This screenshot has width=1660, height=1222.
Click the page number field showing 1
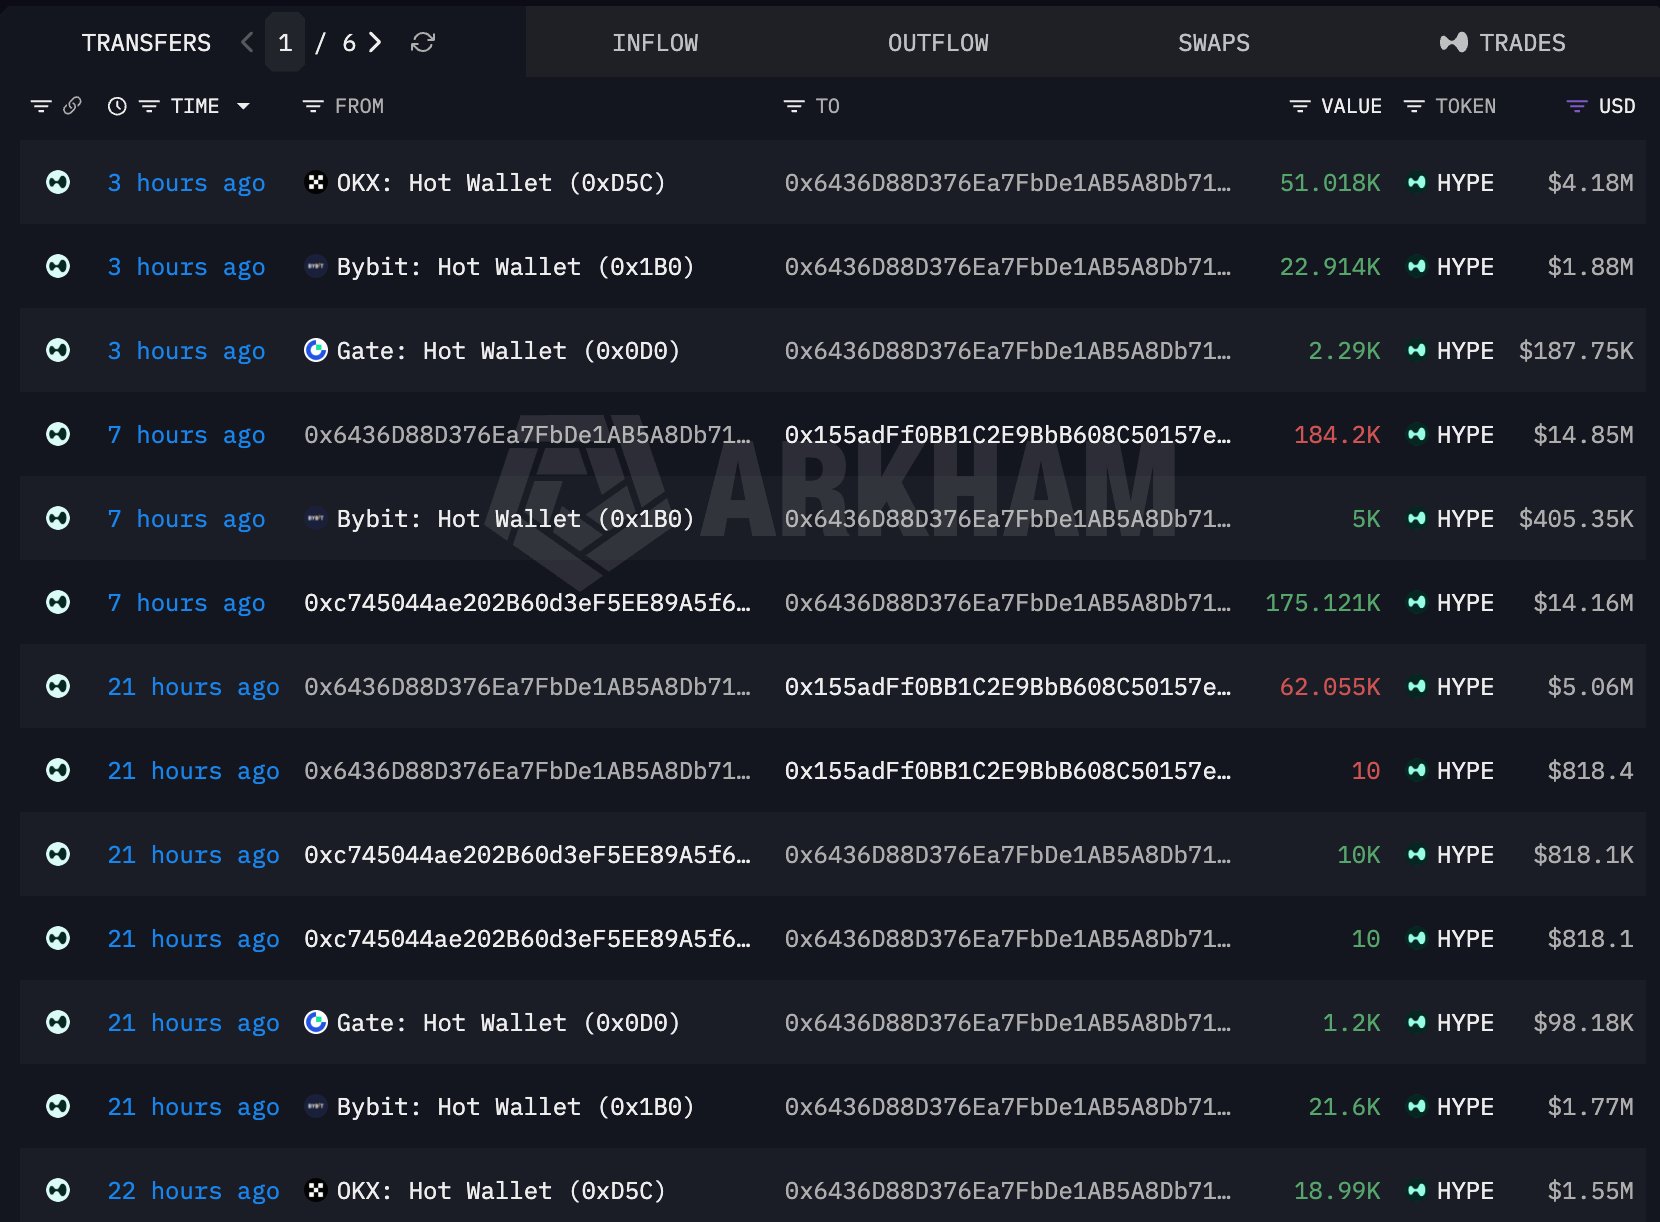click(285, 42)
